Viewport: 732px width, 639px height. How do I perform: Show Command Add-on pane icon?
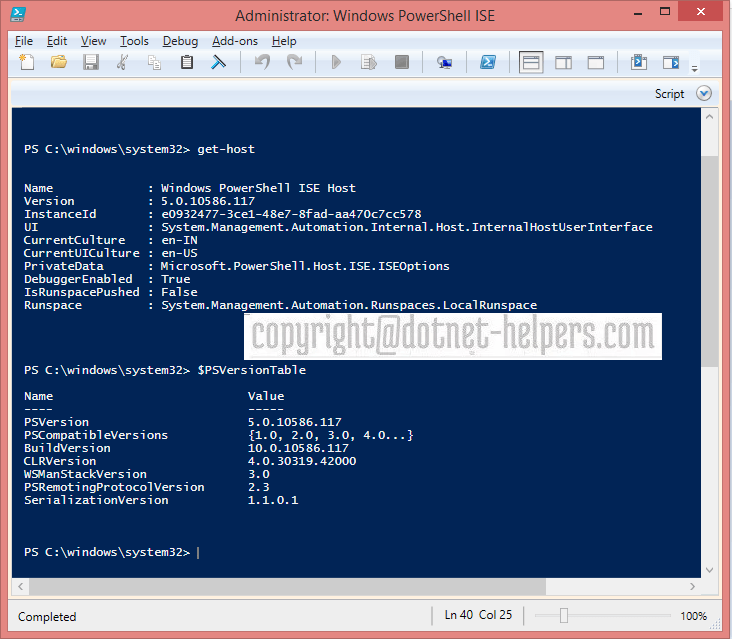(x=671, y=62)
